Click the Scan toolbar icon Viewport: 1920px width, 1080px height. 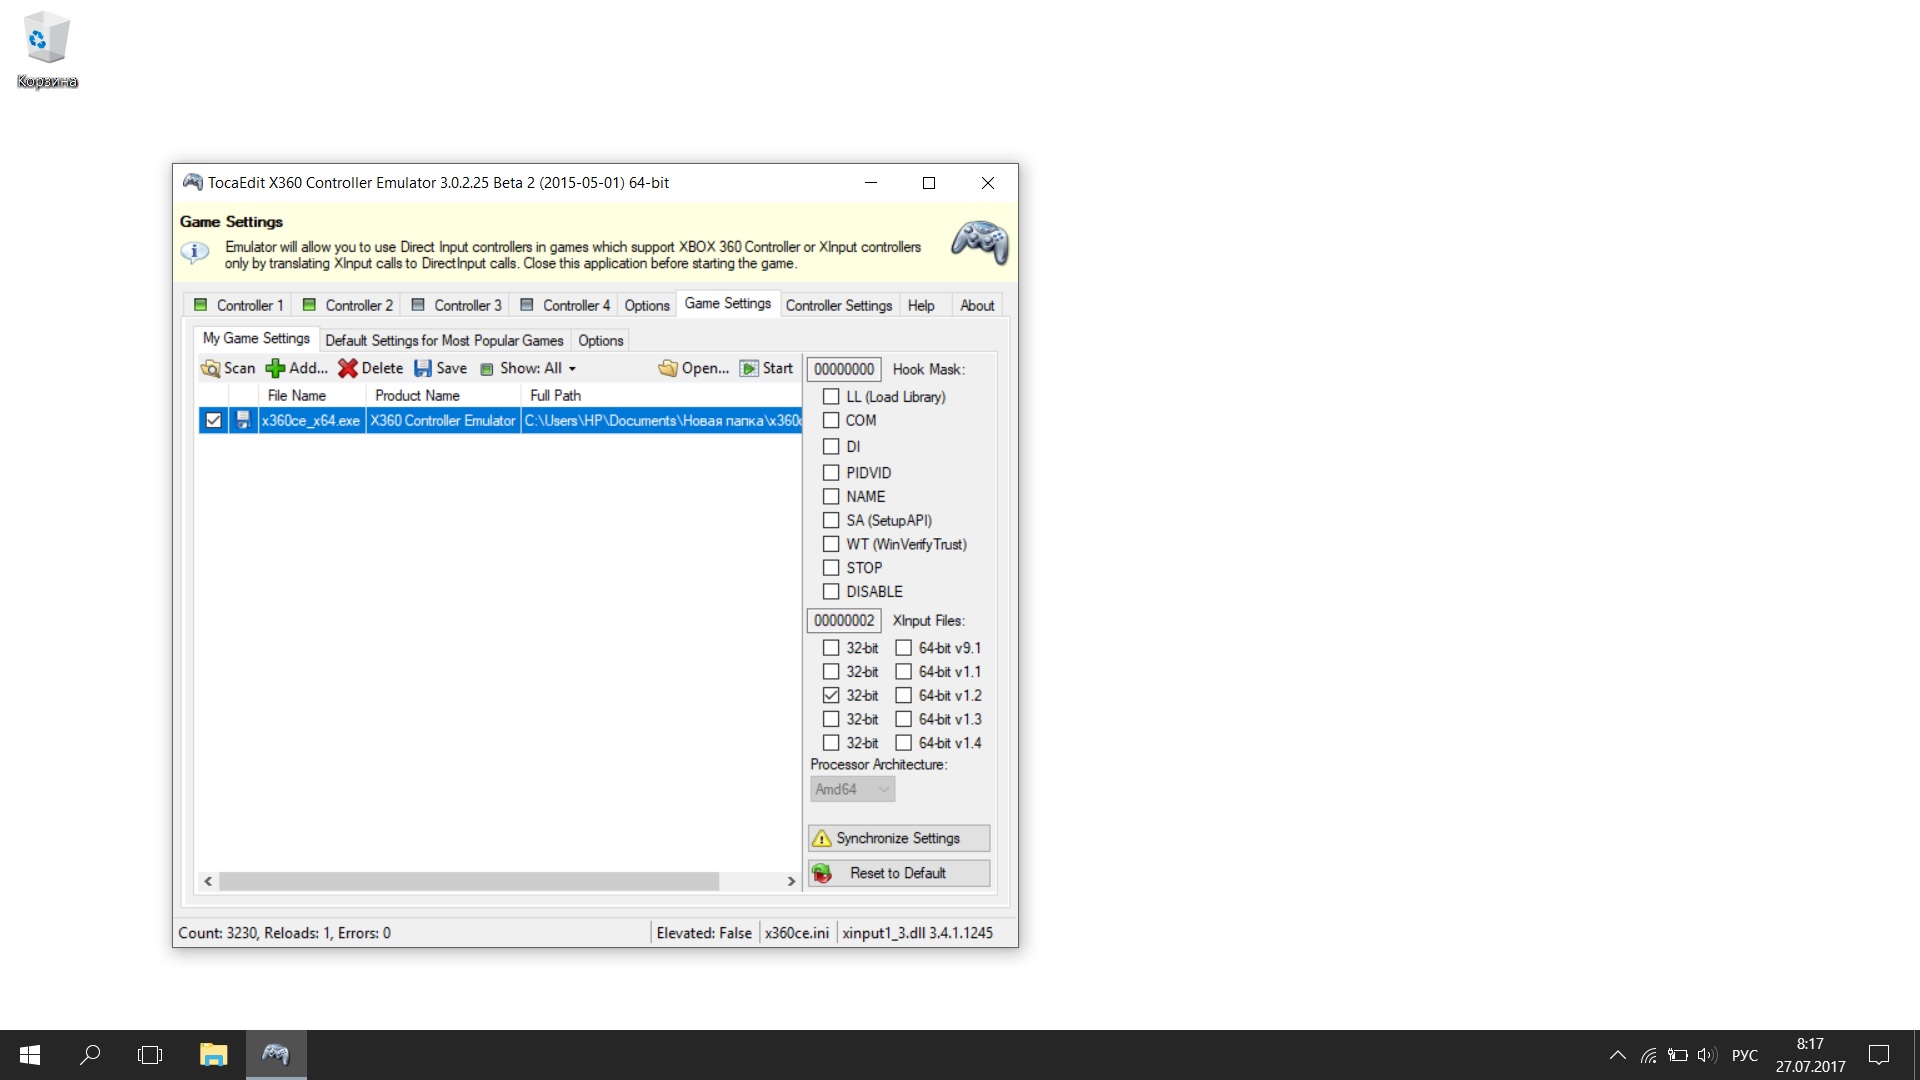[x=211, y=369]
